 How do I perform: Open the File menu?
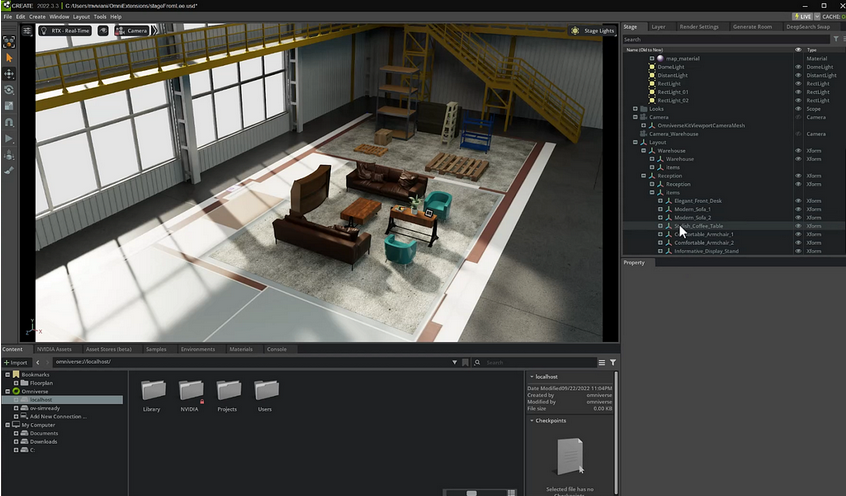(8, 17)
